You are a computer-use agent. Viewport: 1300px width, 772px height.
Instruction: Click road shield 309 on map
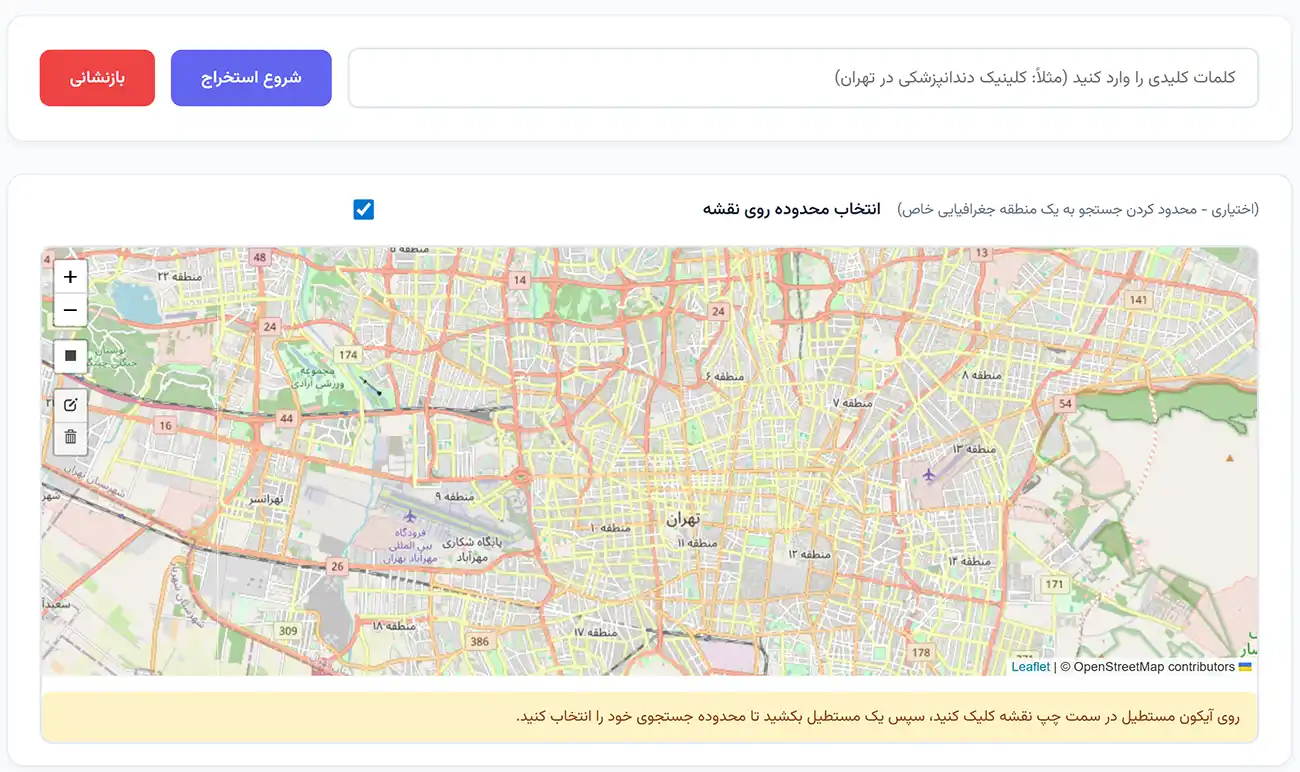pos(289,630)
